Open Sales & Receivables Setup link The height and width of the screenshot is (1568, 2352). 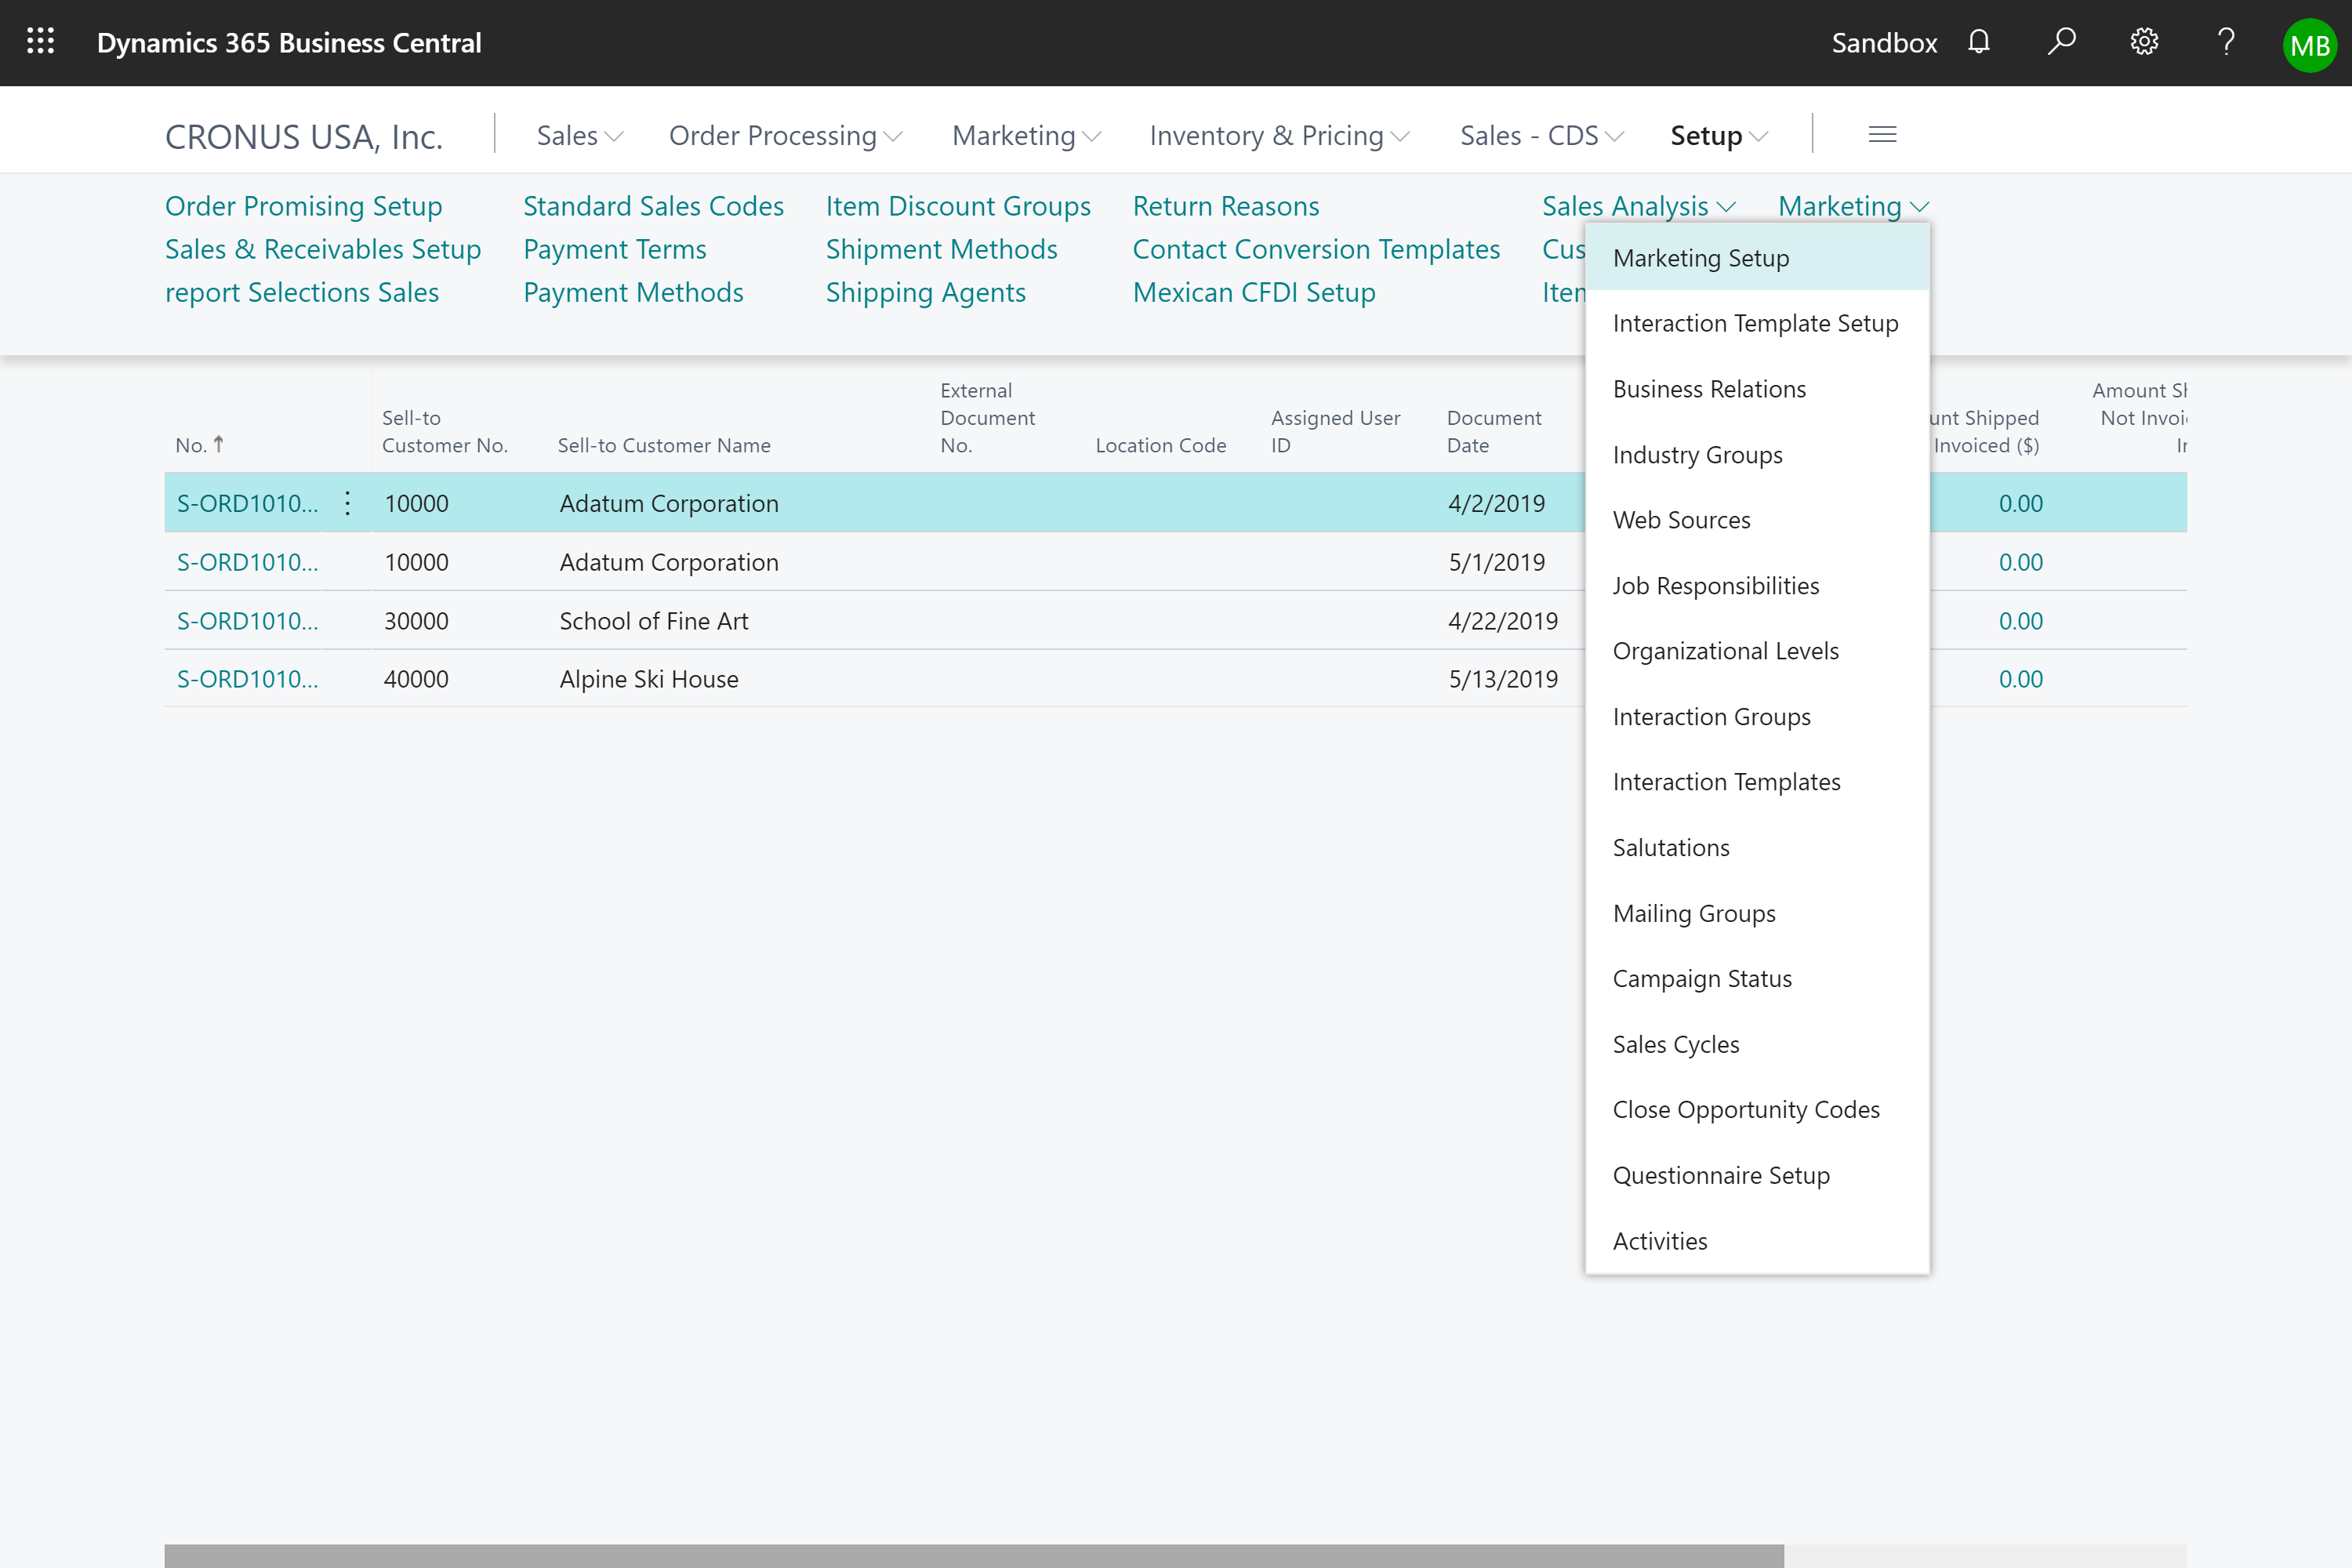pyautogui.click(x=324, y=249)
